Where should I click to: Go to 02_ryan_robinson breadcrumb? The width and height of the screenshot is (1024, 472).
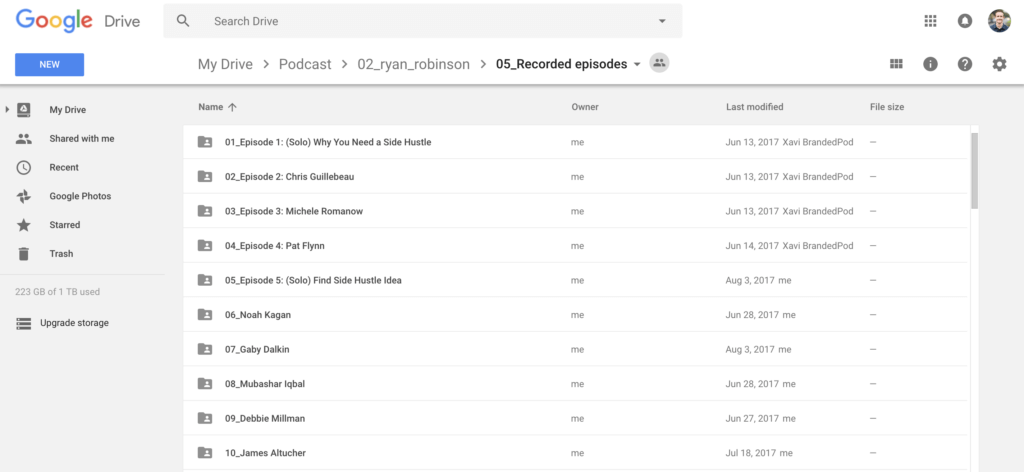pos(413,64)
